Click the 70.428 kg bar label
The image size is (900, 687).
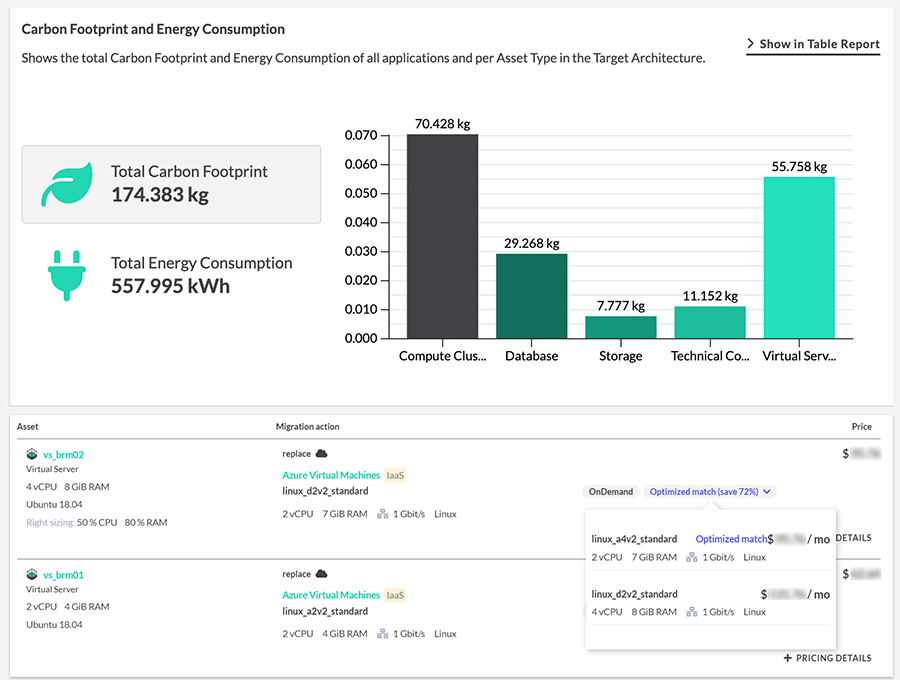tap(443, 124)
